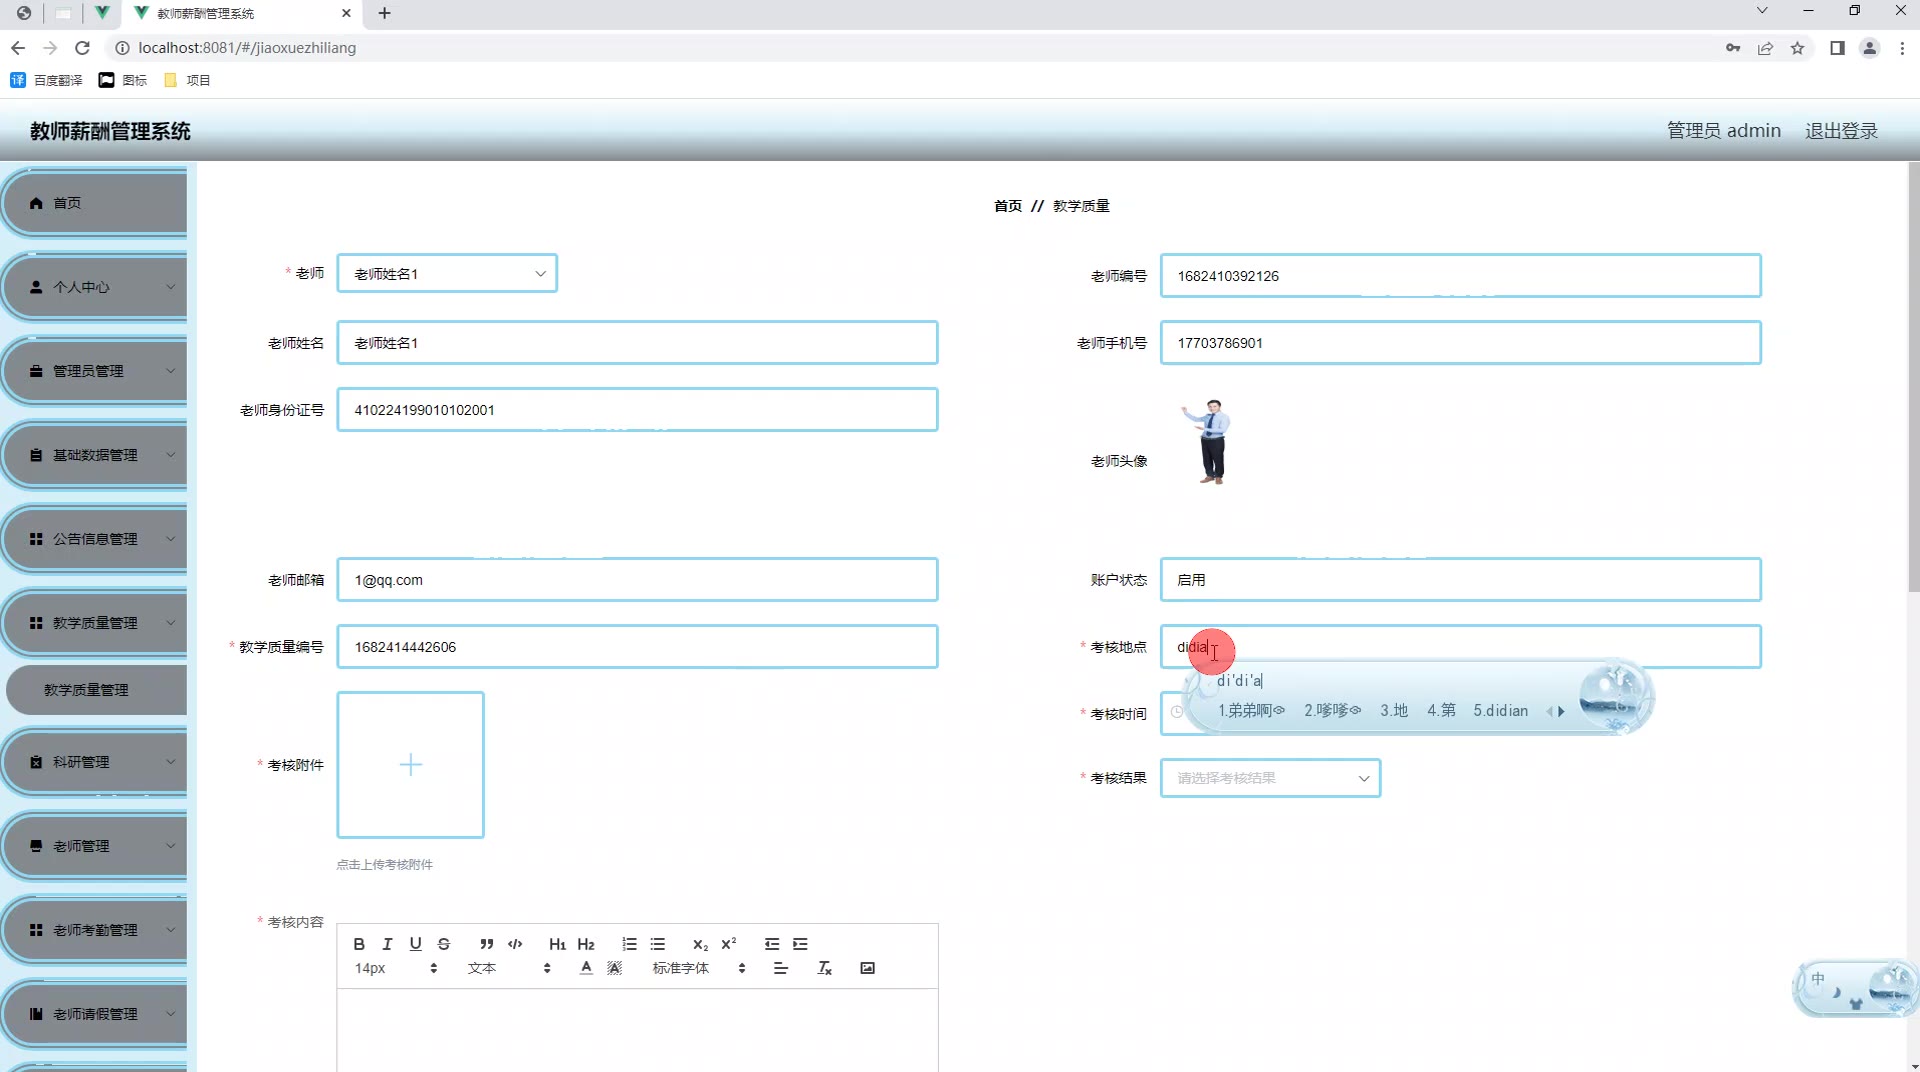Apply subscript formatting
Screen dimensions: 1920x1072
pos(700,944)
